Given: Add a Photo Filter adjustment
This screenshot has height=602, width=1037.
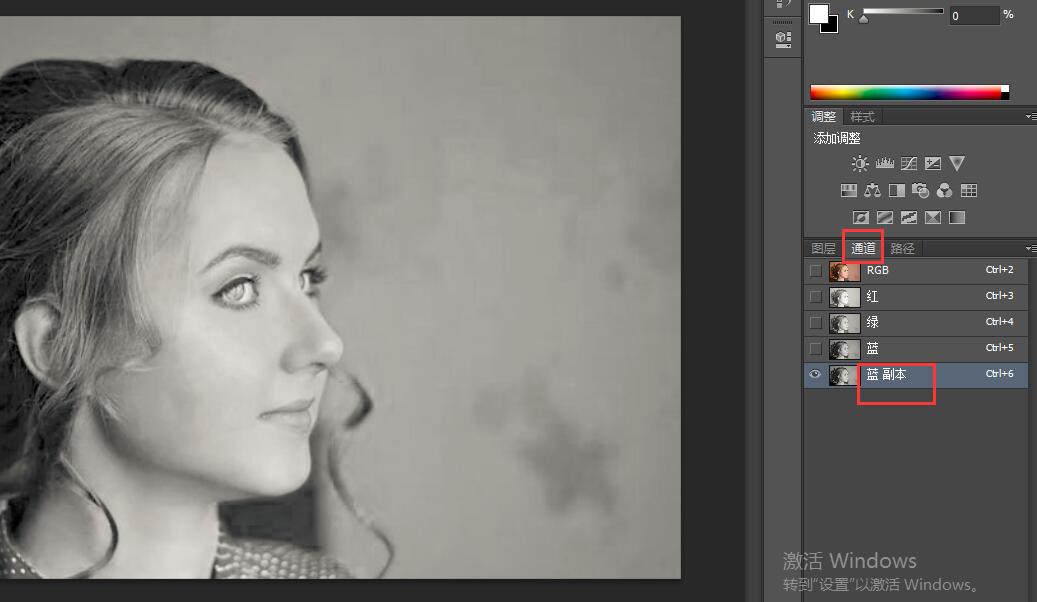Looking at the screenshot, I should click(x=920, y=191).
